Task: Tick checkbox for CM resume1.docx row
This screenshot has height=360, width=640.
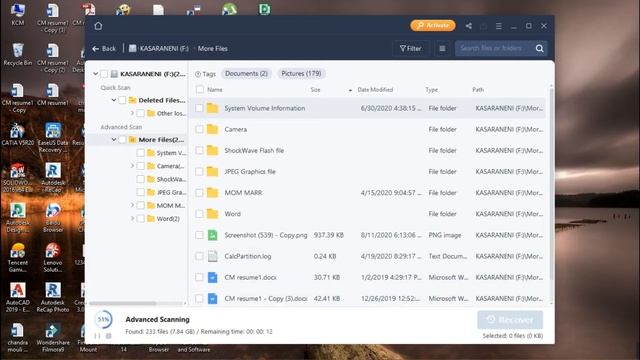Action: click(x=199, y=278)
